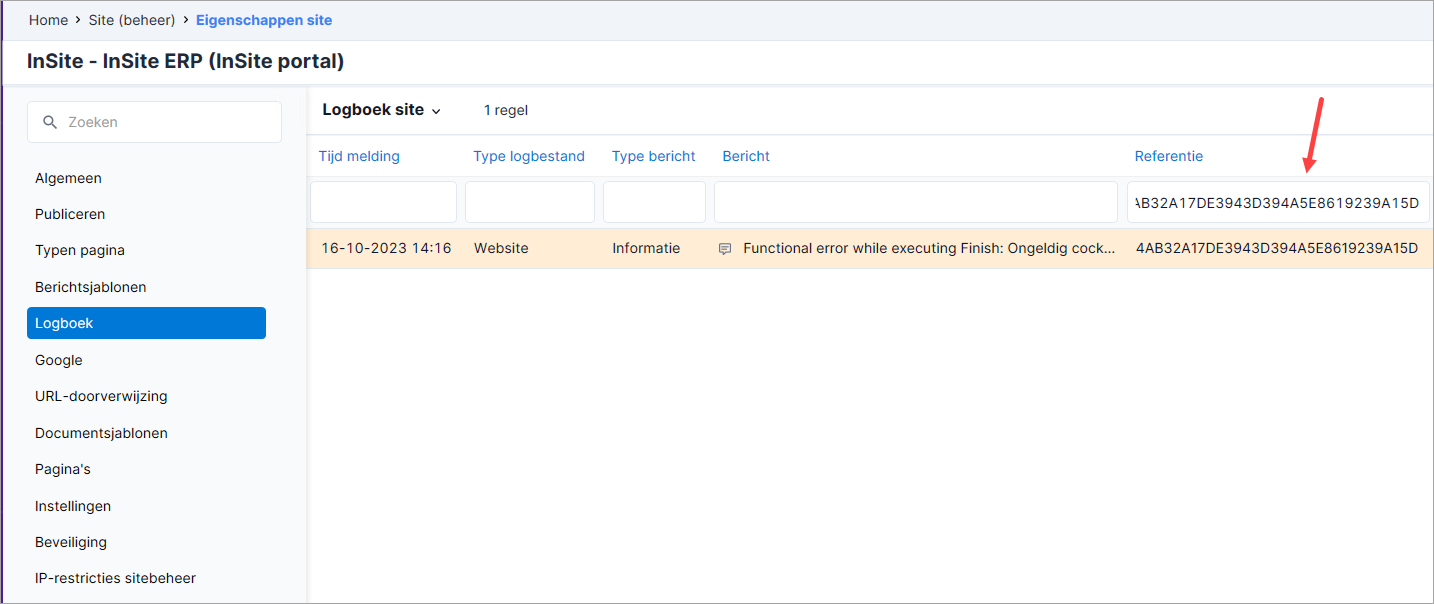Open URL-doorverwijzing in sidebar
The width and height of the screenshot is (1434, 604).
[101, 396]
